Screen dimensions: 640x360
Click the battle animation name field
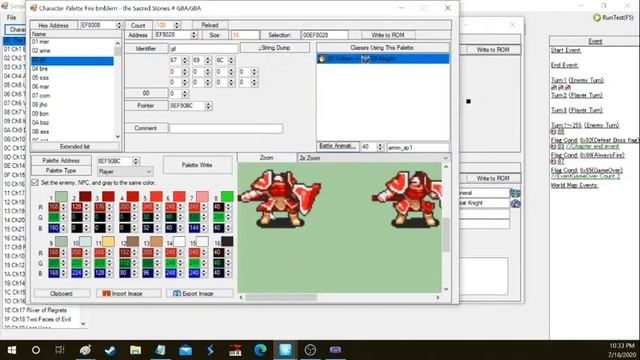tap(418, 147)
